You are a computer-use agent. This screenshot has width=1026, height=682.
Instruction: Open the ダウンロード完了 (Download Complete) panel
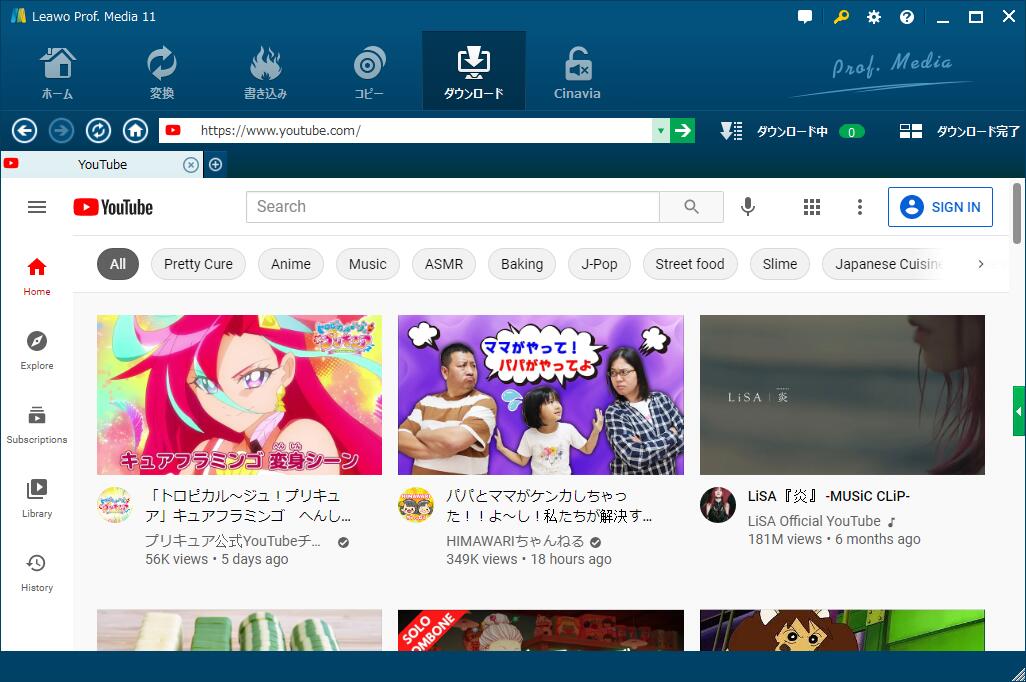(x=955, y=130)
